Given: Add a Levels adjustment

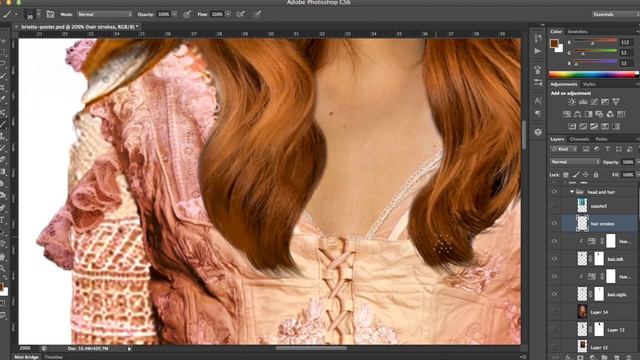Looking at the screenshot, I should pos(583,102).
